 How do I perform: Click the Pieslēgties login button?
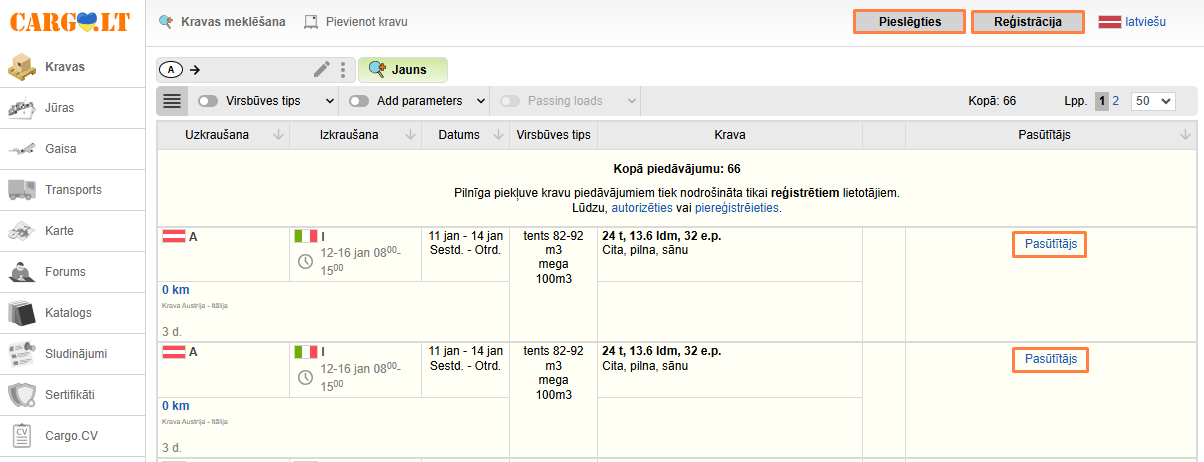tap(909, 21)
